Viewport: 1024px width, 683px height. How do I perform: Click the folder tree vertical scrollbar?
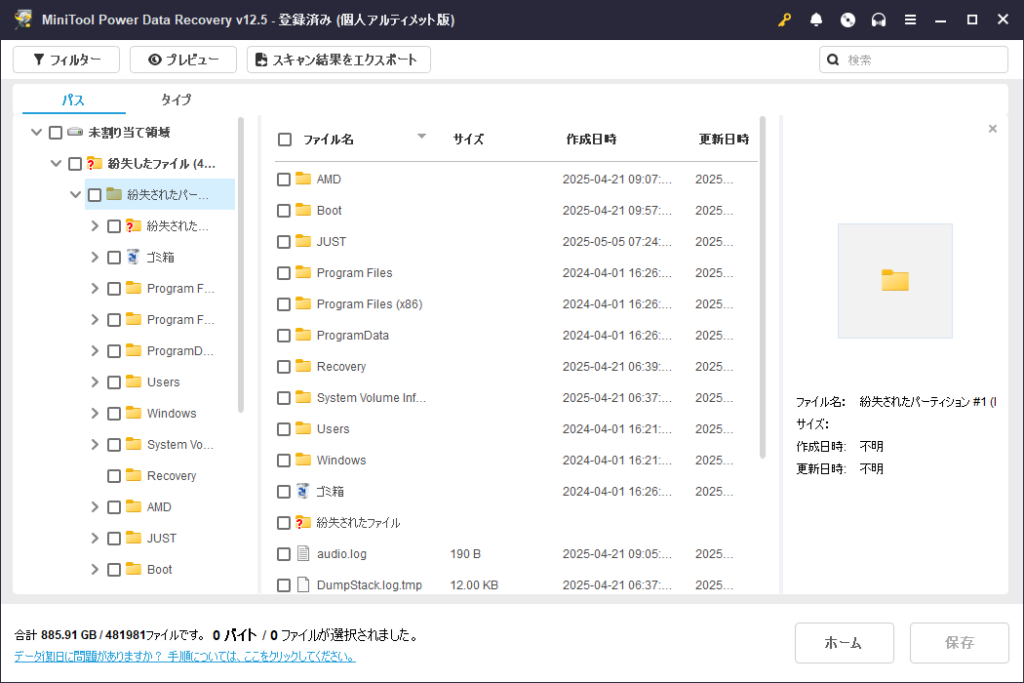coord(240,264)
